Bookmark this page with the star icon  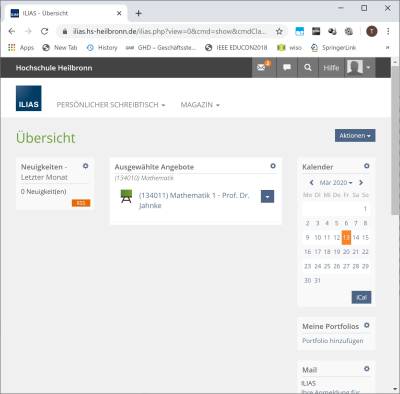tap(279, 31)
